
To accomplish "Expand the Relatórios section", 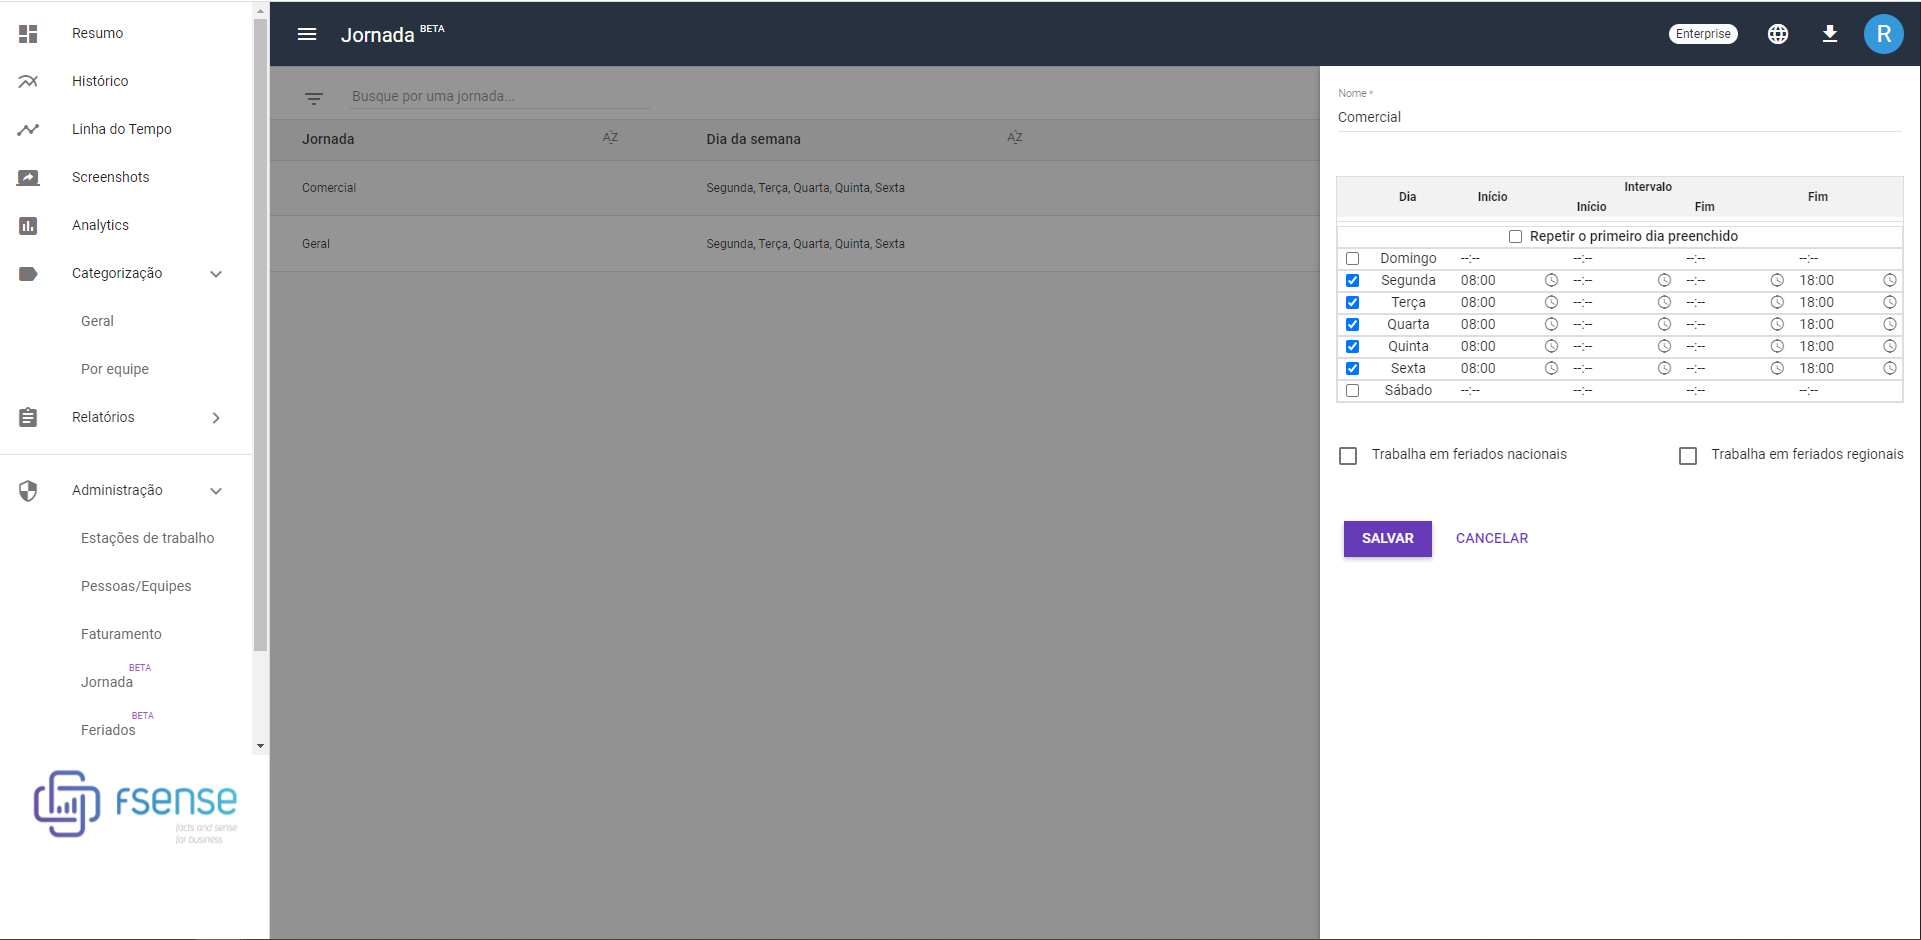I will point(216,417).
